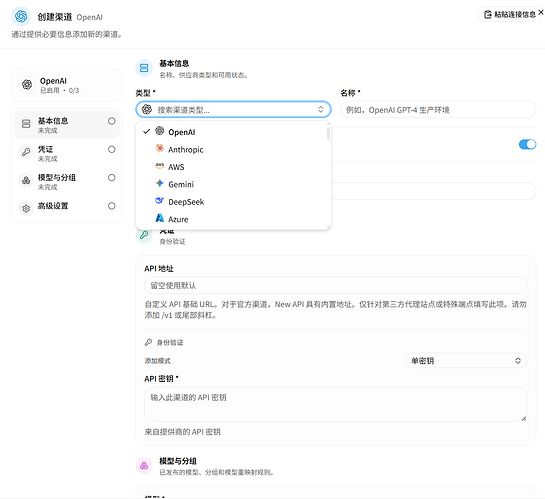The image size is (545, 499).
Task: Click the paste icon in 粘贴连接信息 button
Action: (x=488, y=14)
